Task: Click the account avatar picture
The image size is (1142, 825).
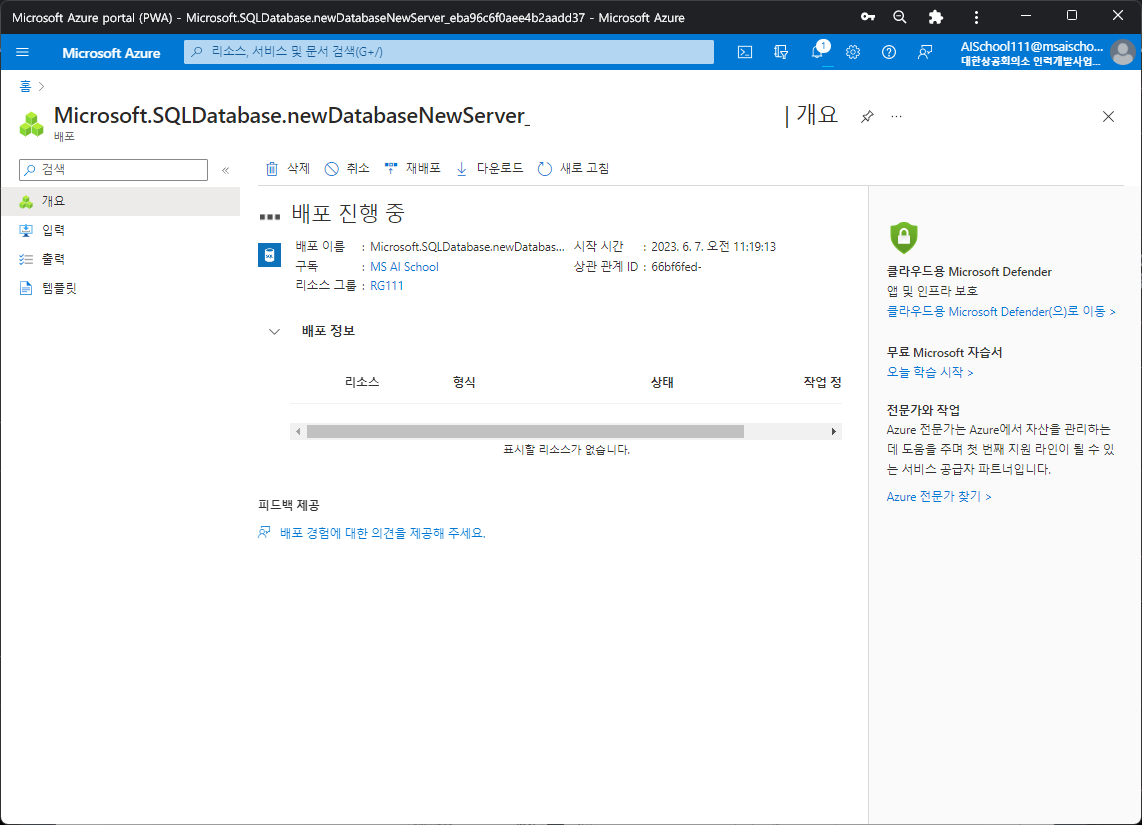Action: 1122,52
